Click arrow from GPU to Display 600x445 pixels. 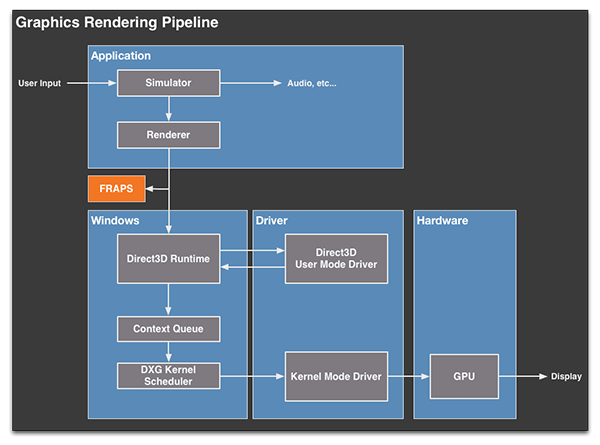click(523, 377)
